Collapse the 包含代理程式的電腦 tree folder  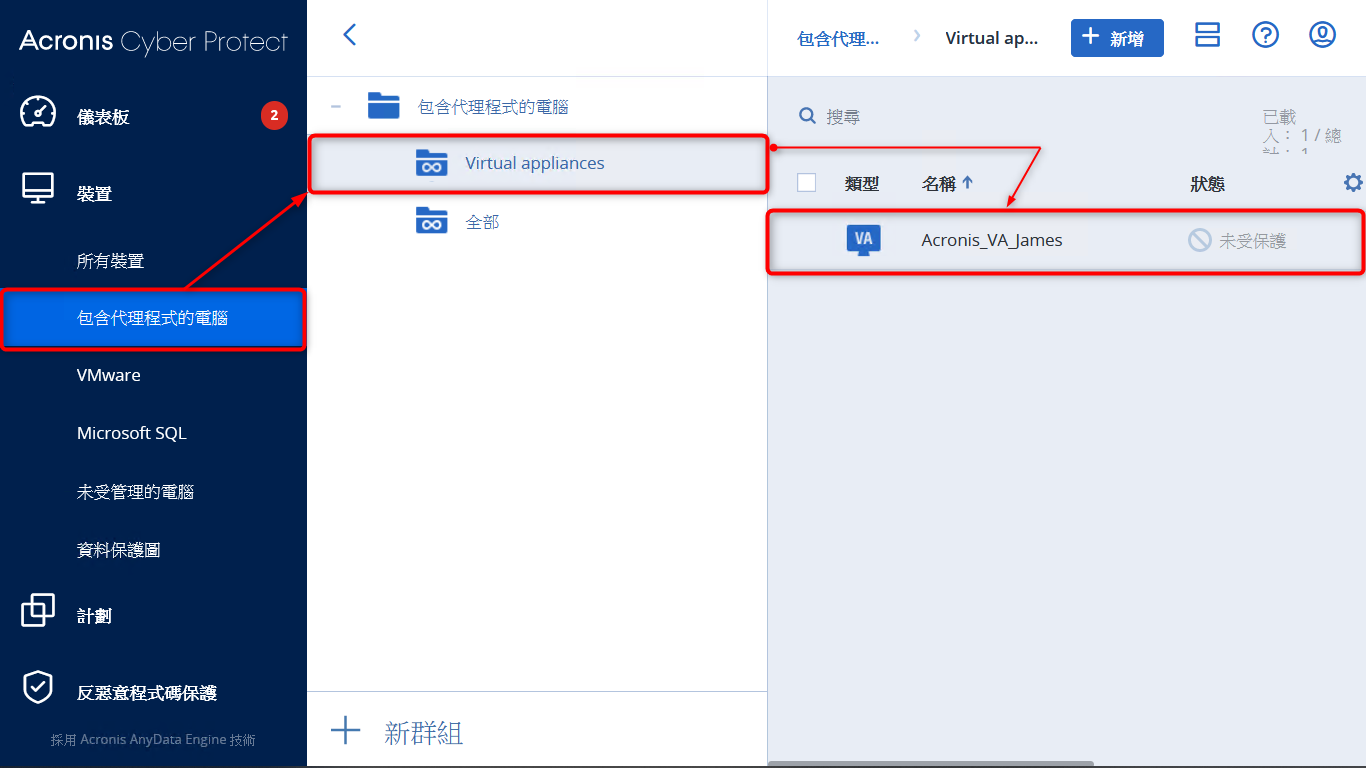coord(336,106)
